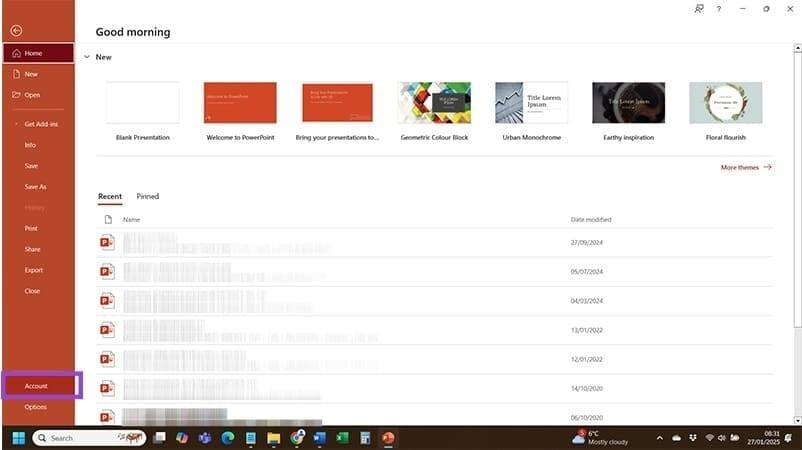Viewport: 802px width, 450px height.
Task: Click the OneDrive cloud tray icon
Action: tap(676, 438)
